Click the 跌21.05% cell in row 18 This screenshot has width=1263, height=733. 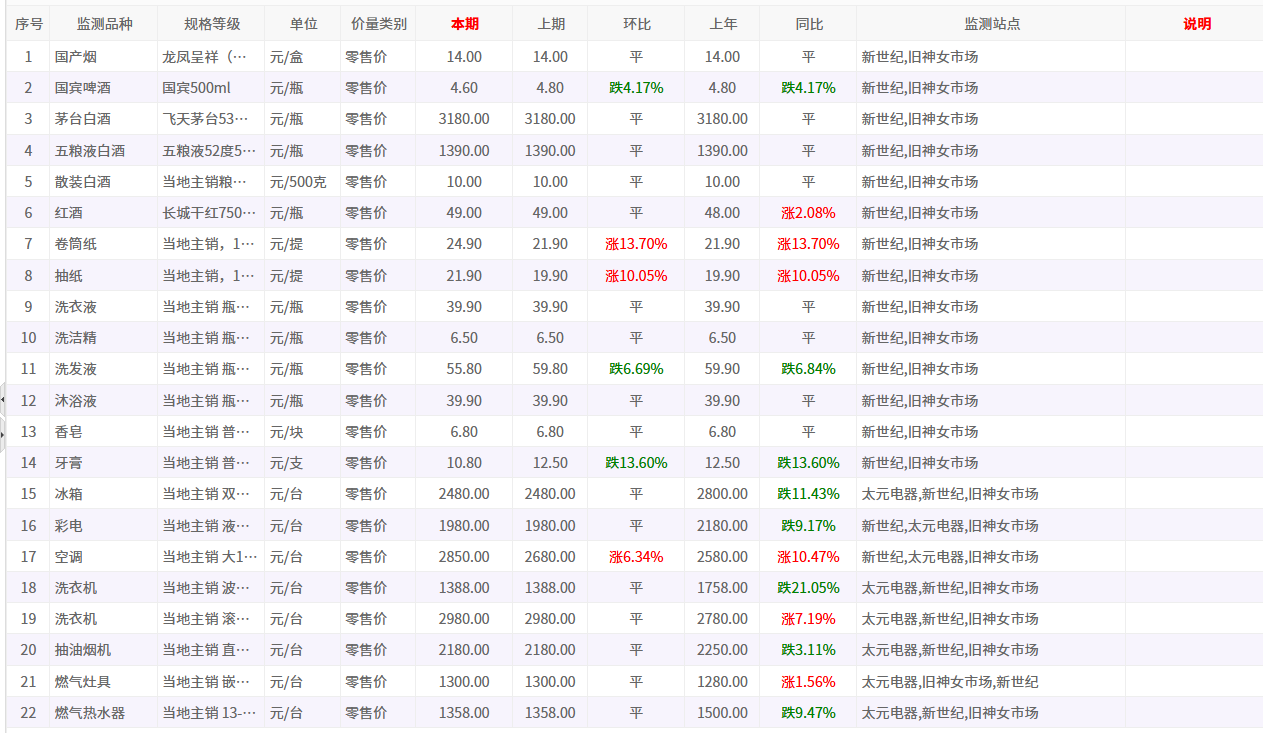(x=808, y=588)
